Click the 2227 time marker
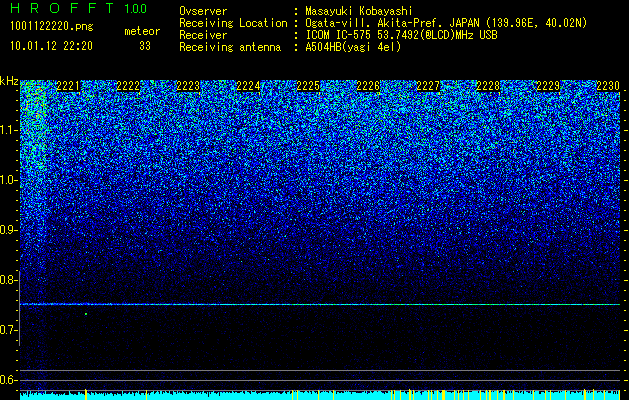Screen dimensions: 629x400 tap(428, 86)
